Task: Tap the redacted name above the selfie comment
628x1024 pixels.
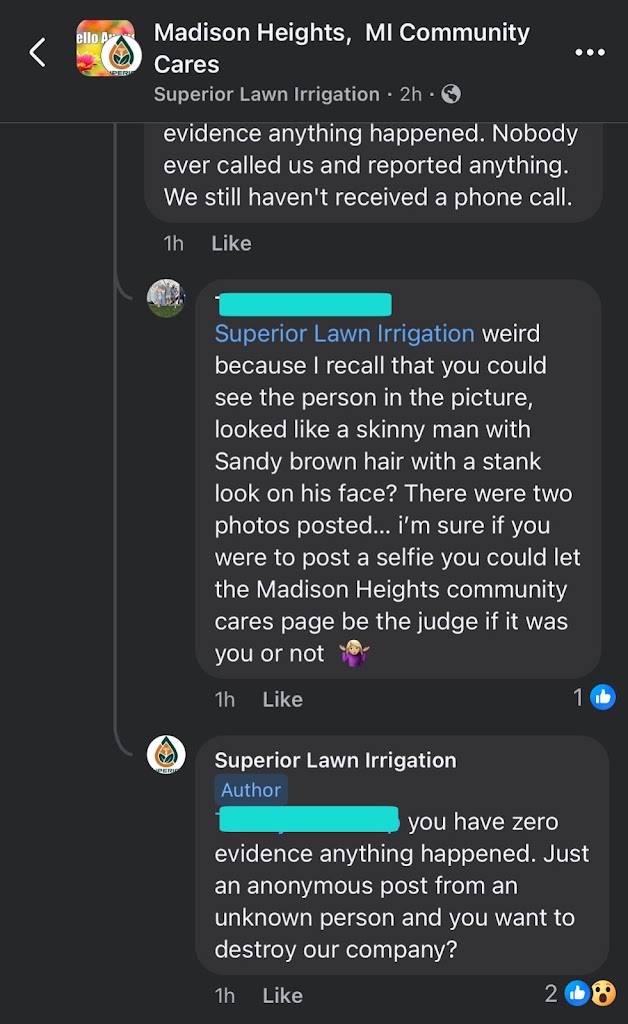Action: click(303, 304)
